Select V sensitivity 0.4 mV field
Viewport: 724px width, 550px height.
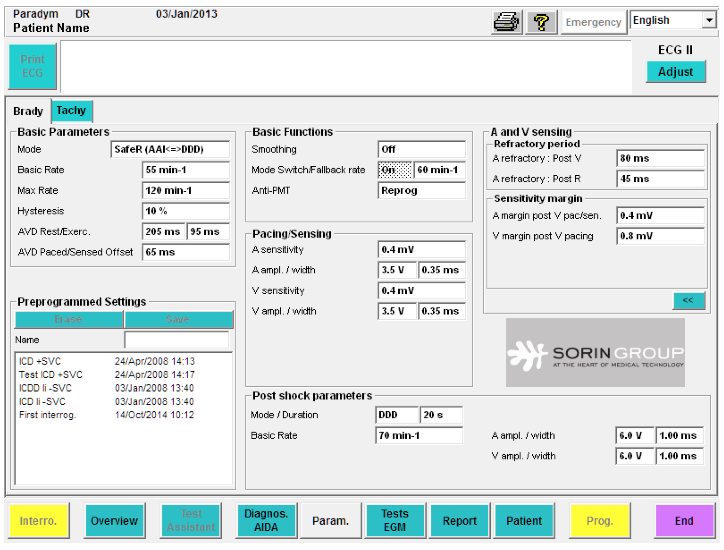click(422, 290)
